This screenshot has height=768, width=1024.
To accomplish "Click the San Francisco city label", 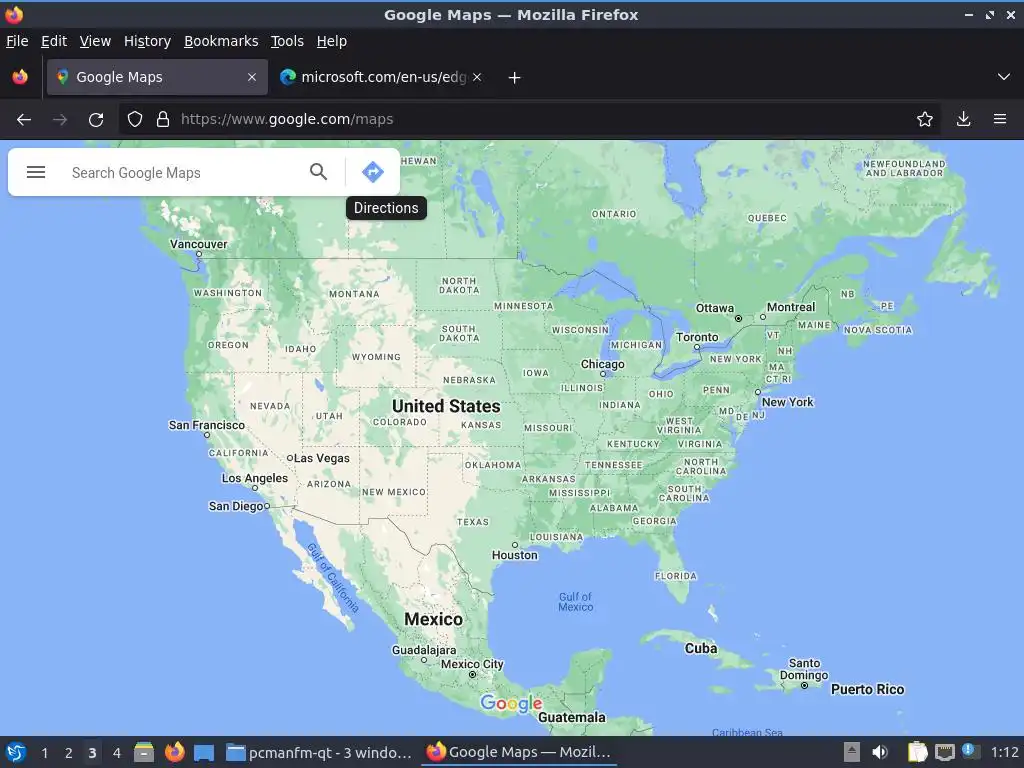I will pos(206,425).
